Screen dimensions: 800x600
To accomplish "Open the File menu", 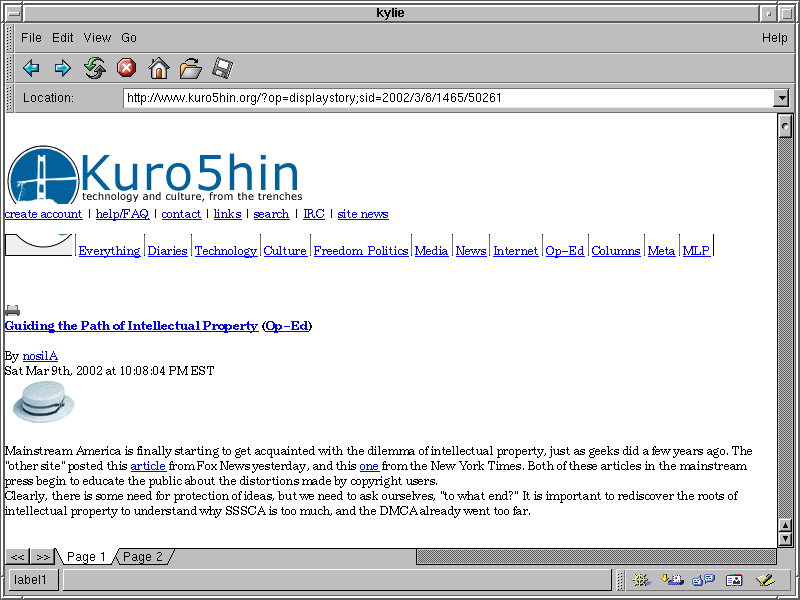I will (x=31, y=38).
